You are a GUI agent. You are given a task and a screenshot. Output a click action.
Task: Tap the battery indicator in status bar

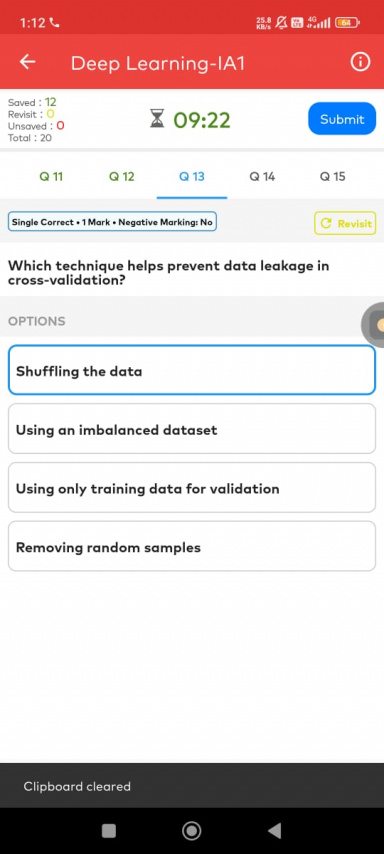click(348, 22)
